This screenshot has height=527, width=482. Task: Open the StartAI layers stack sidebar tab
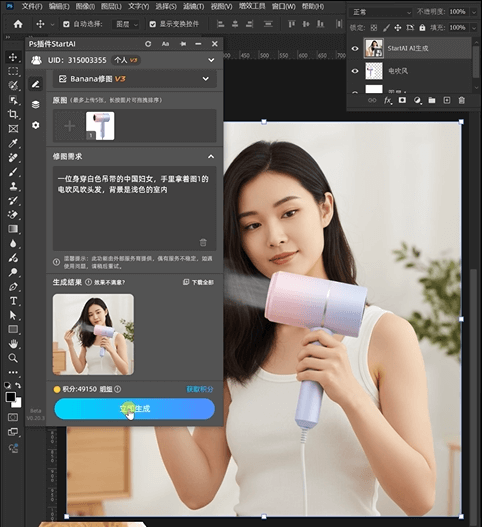36,105
